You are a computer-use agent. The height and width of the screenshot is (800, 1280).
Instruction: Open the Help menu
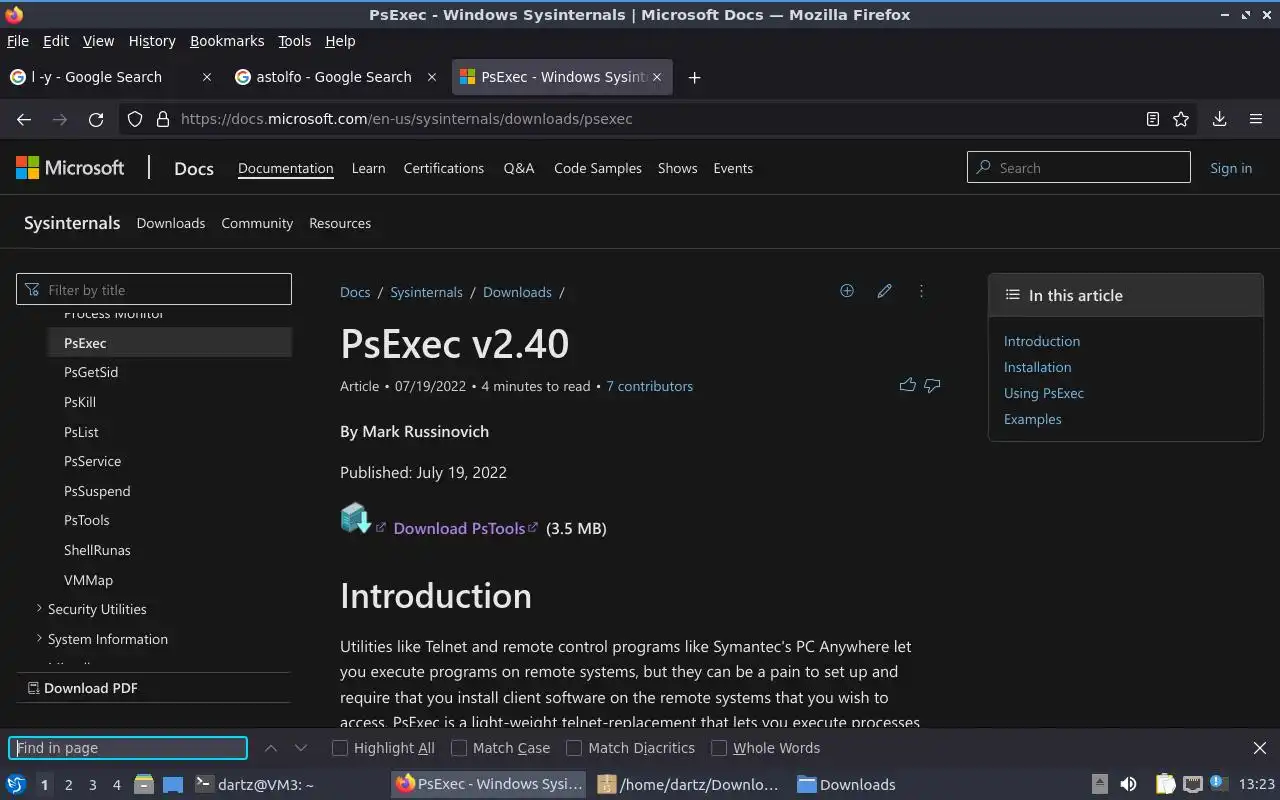coord(340,41)
